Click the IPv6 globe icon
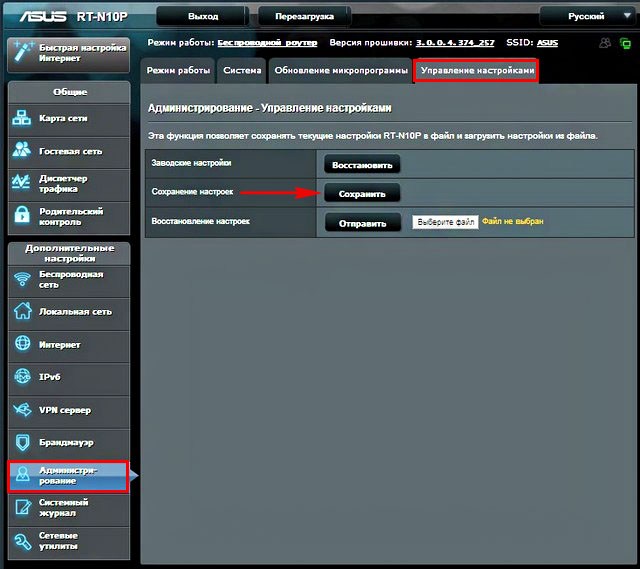 coord(22,376)
